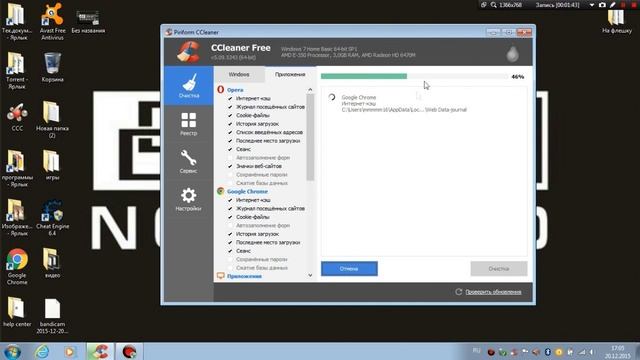The height and width of the screenshot is (360, 640).
Task: Switch to the Приложения tab
Action: click(290, 74)
